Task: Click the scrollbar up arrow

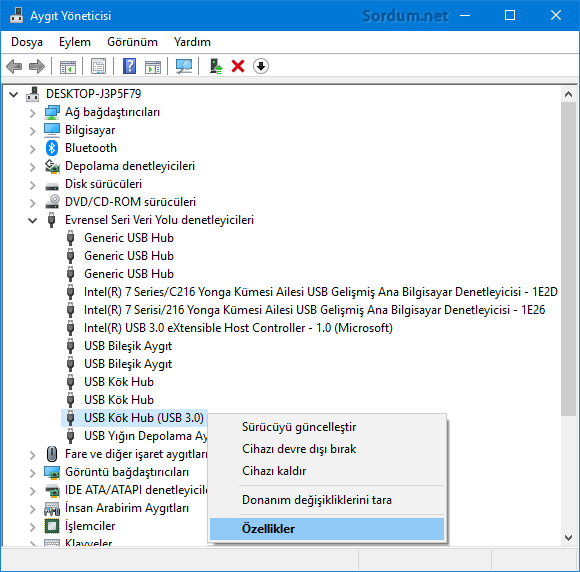Action: point(569,94)
